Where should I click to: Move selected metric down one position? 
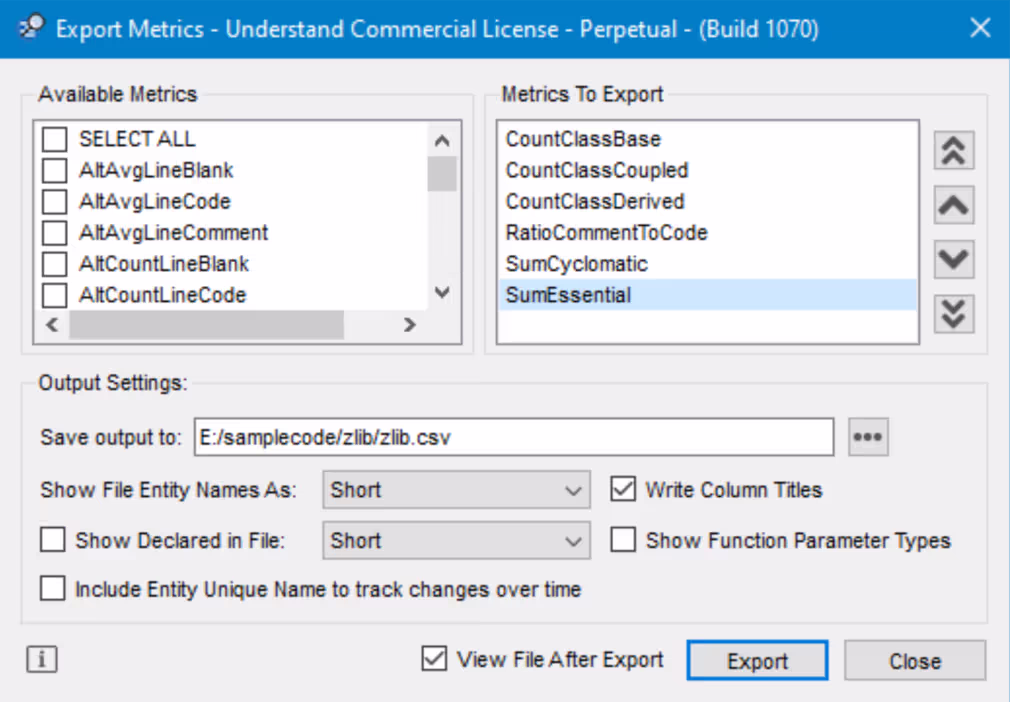953,259
